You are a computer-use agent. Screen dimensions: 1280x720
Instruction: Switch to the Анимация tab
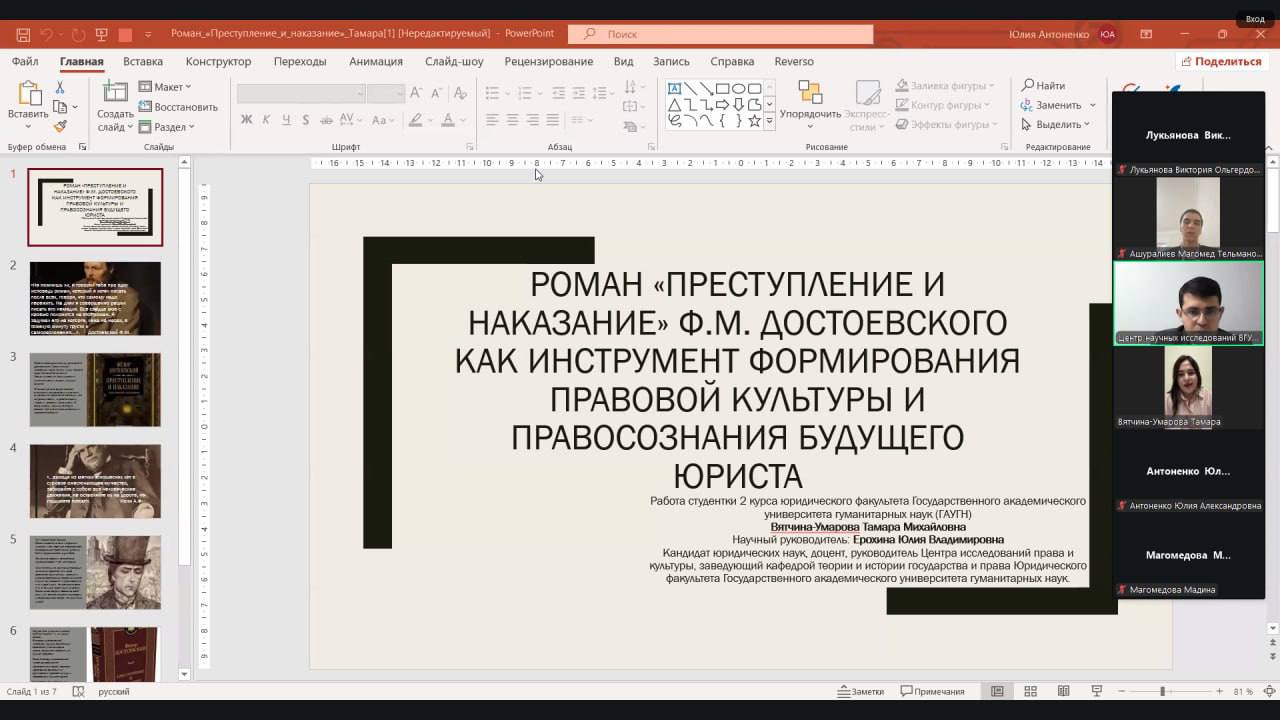(375, 61)
